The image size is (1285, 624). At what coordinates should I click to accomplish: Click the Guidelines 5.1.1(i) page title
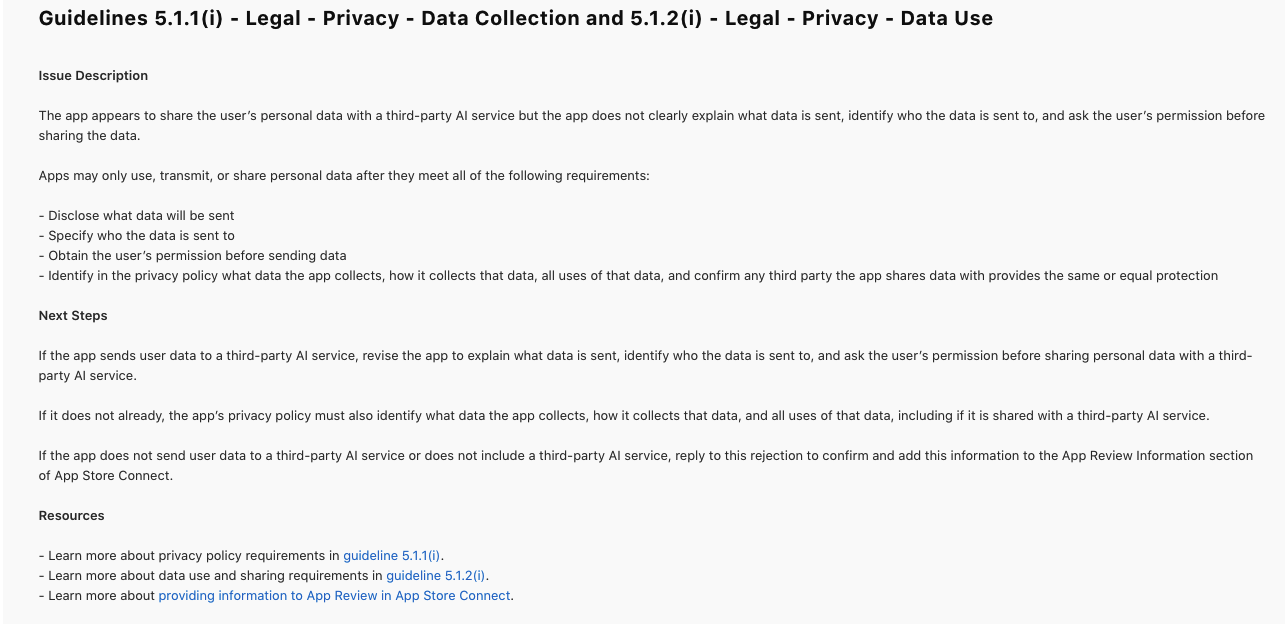click(x=516, y=18)
